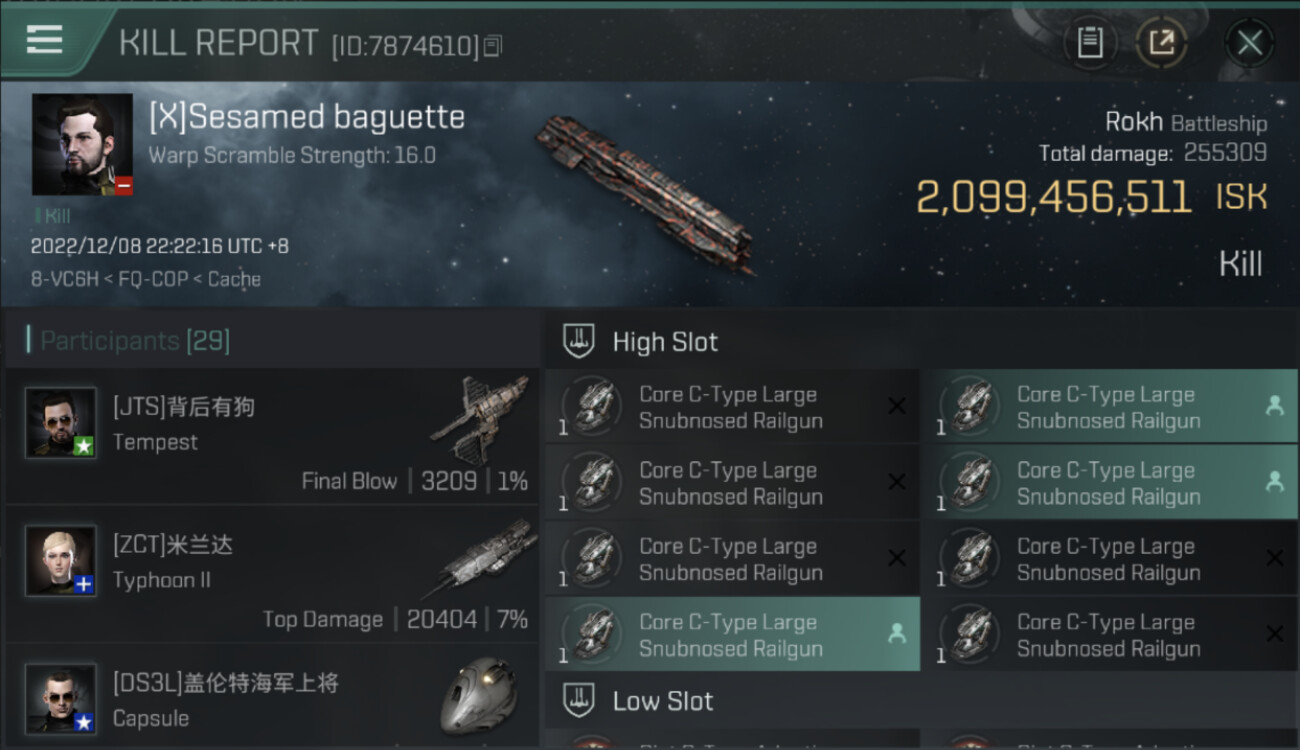Select the Typhoon II ship icon
Viewport: 1300px width, 750px height.
click(475, 559)
